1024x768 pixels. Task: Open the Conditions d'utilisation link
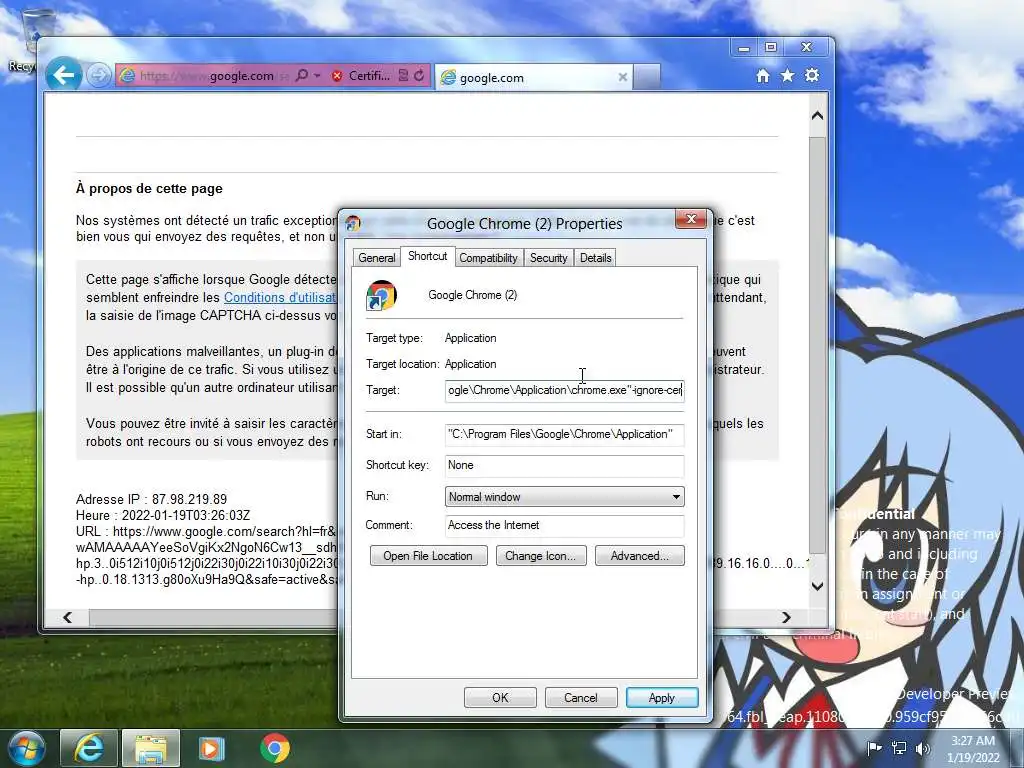[280, 297]
